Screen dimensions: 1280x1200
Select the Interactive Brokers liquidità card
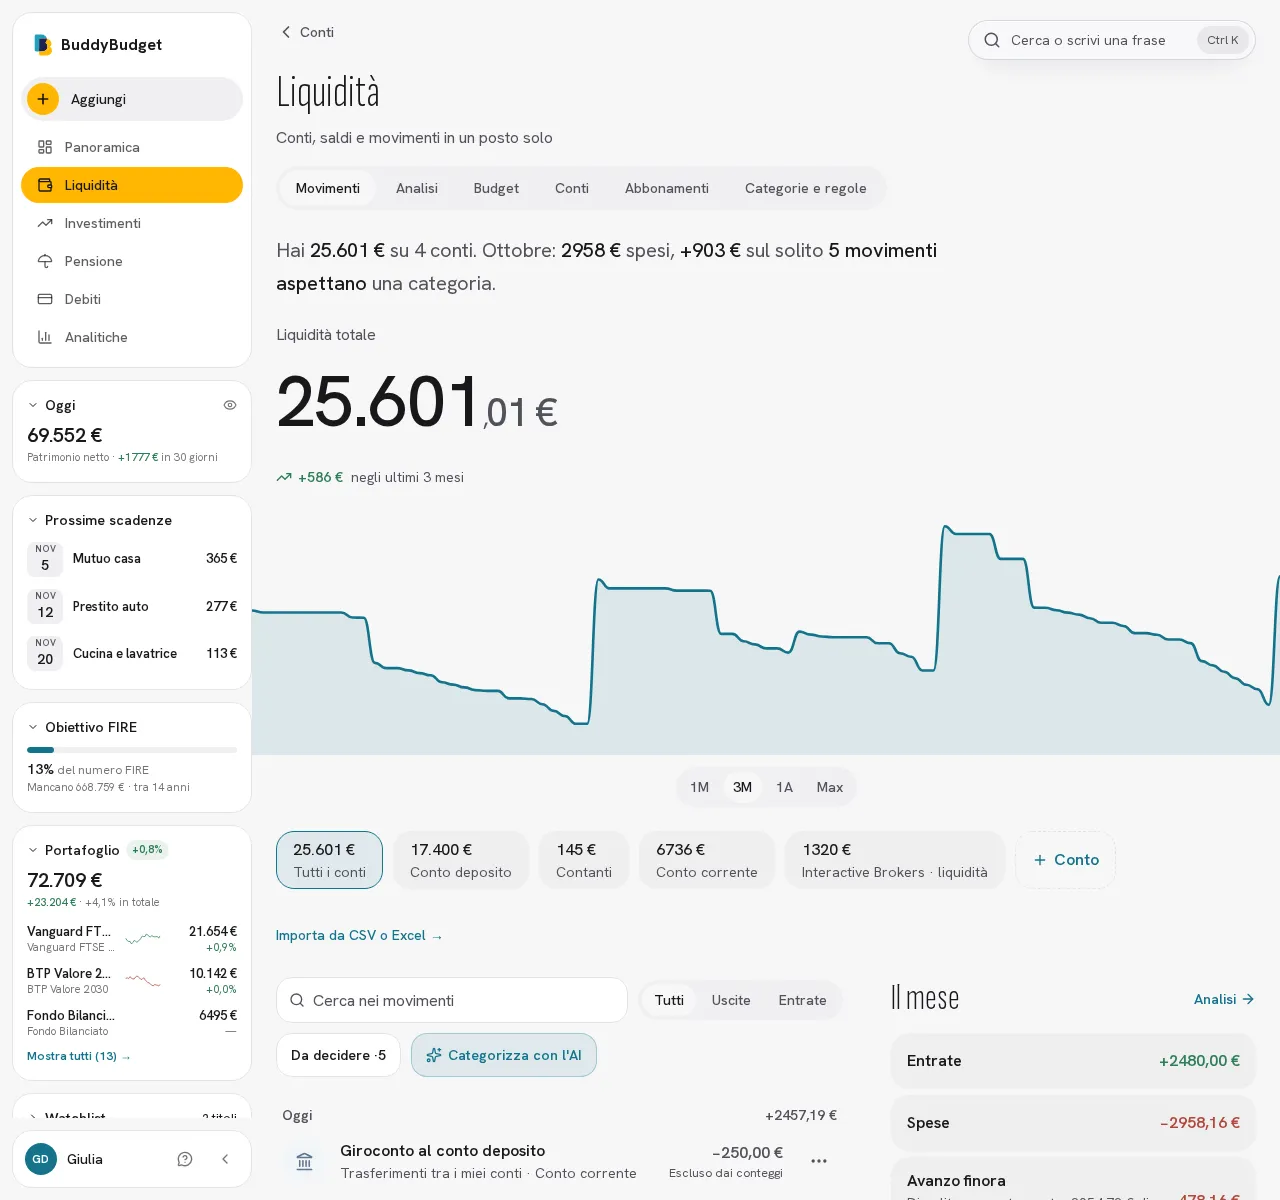point(895,860)
